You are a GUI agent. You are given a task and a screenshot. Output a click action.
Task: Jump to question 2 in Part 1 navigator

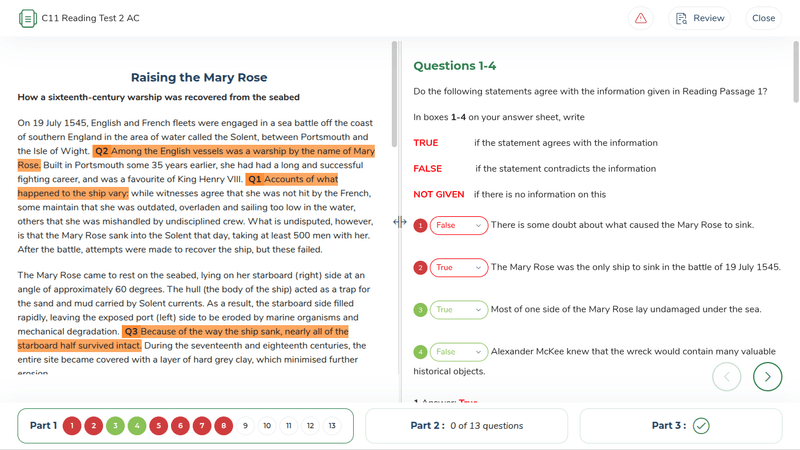tap(94, 426)
